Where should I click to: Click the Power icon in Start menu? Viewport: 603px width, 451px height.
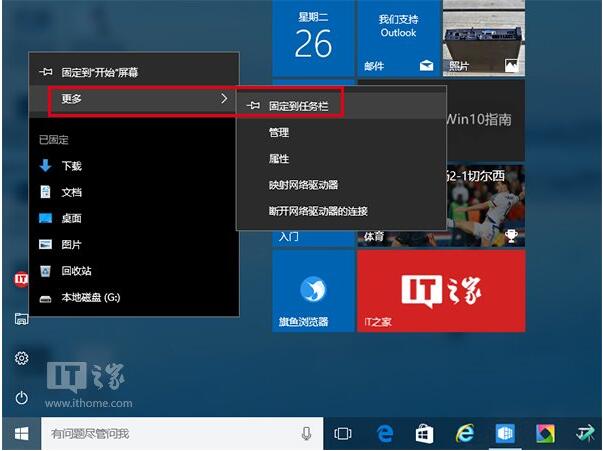pos(21,397)
